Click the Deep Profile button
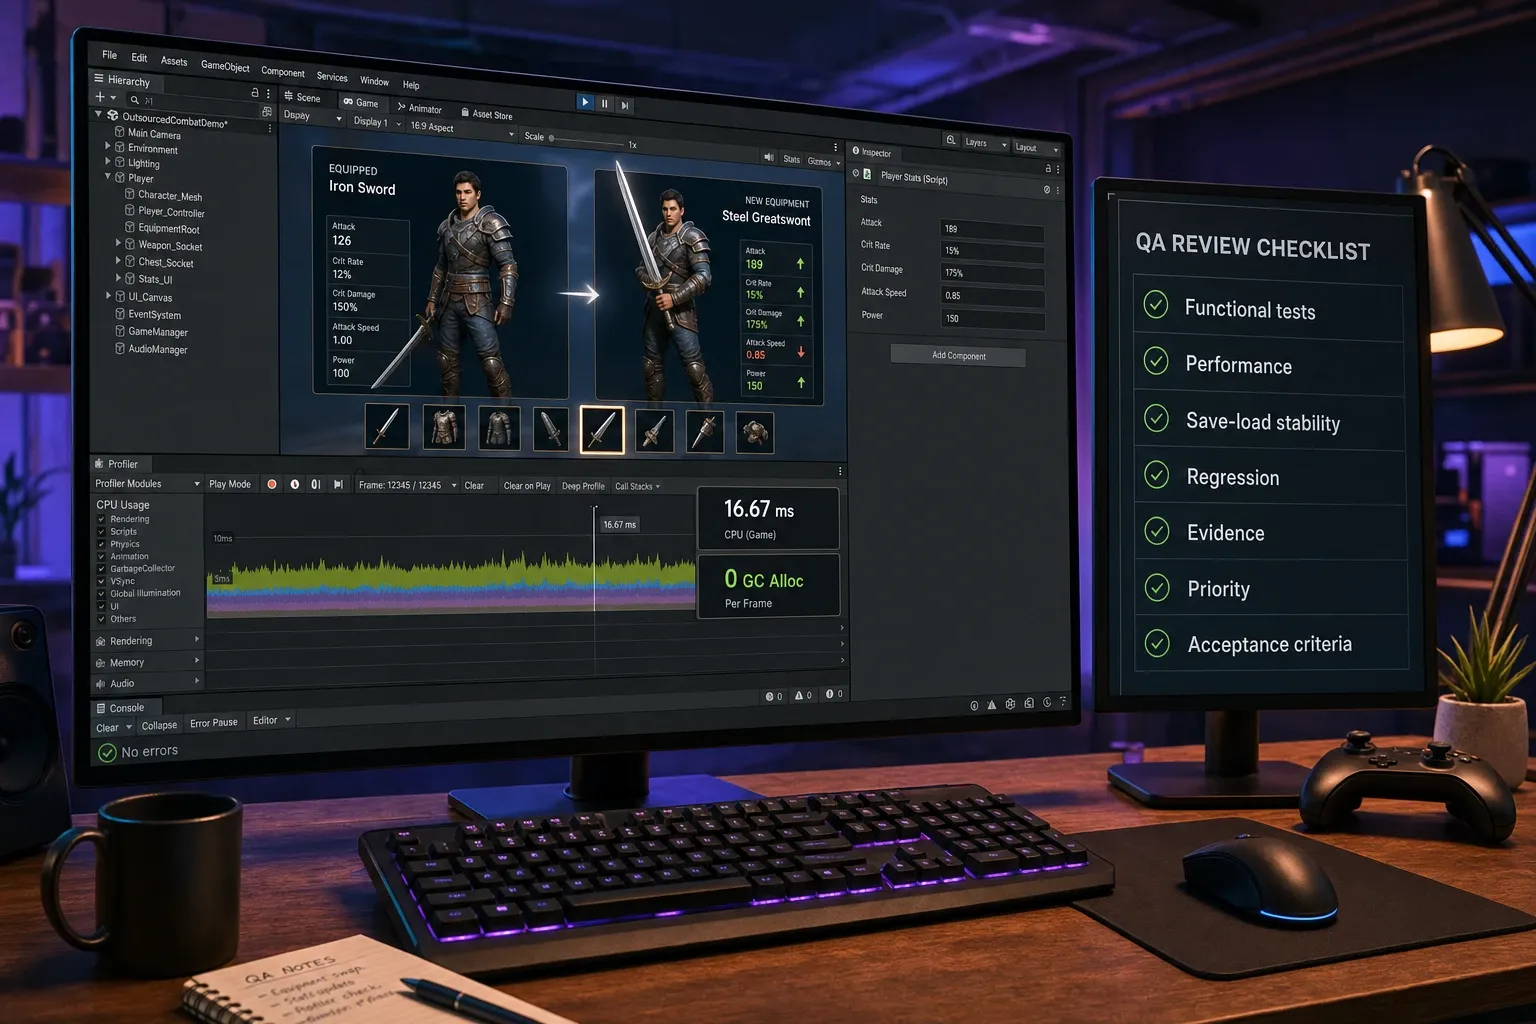Image resolution: width=1536 pixels, height=1024 pixels. [x=583, y=486]
